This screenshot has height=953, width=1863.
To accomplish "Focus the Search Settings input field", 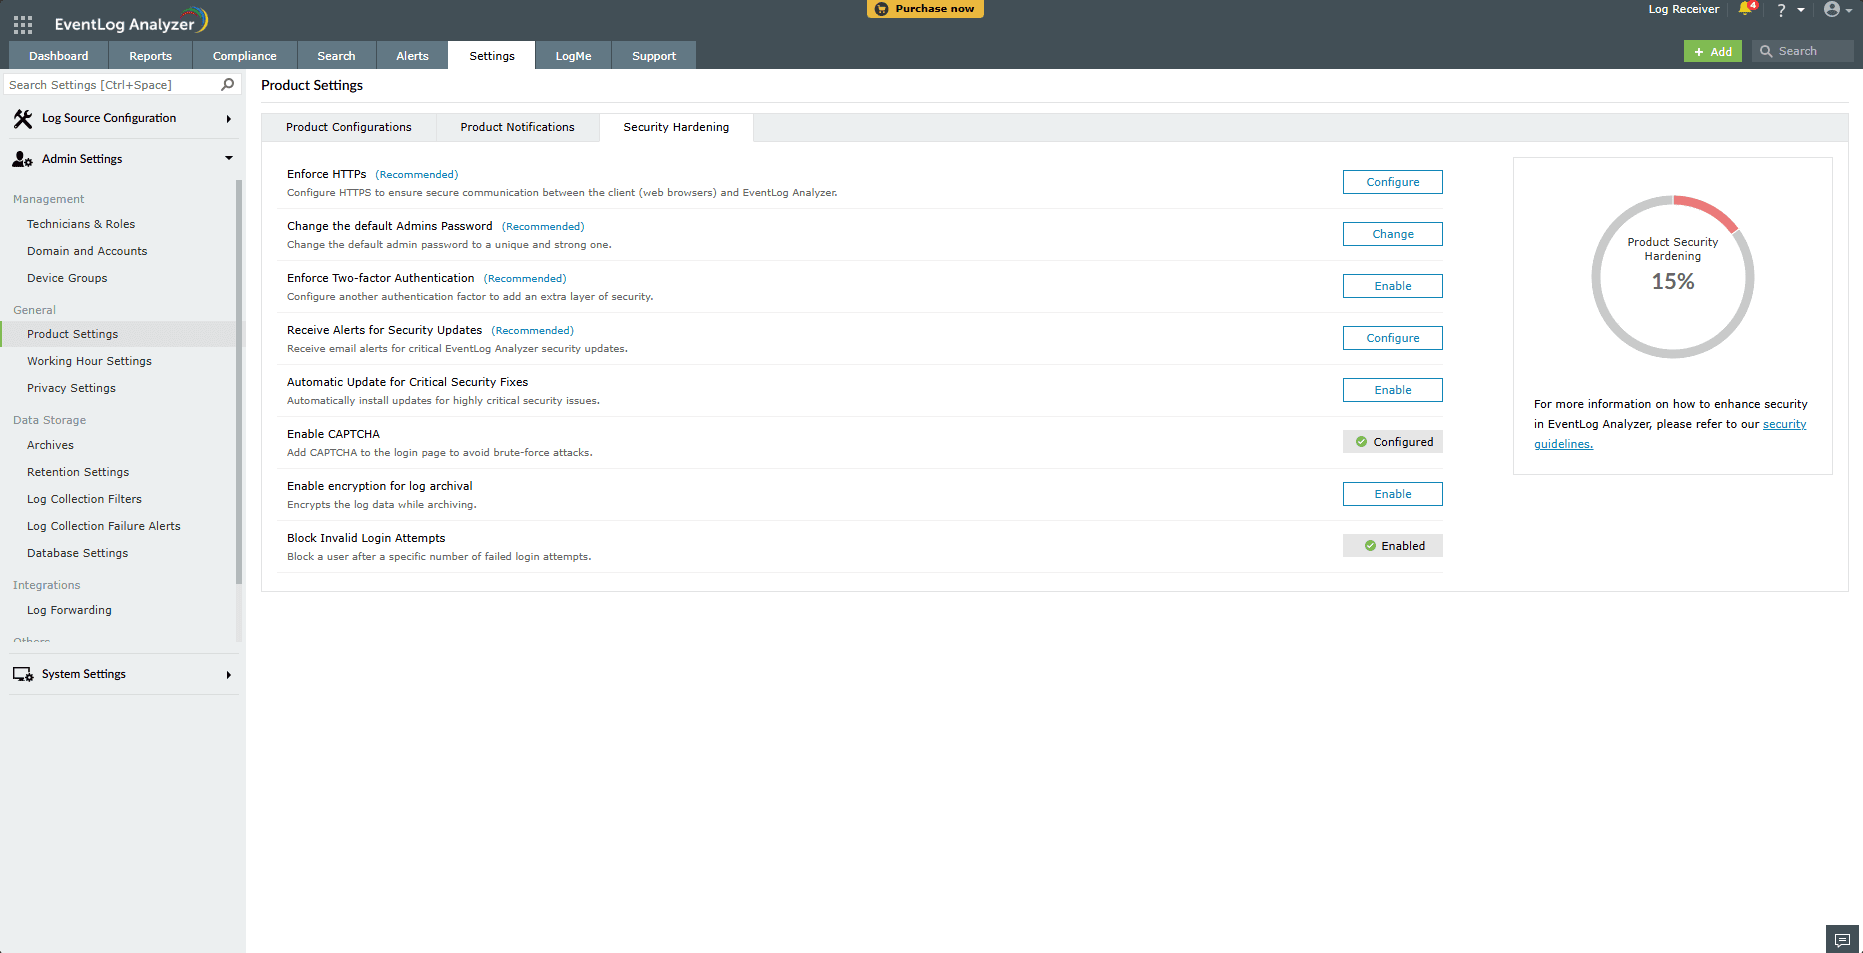I will pos(112,85).
